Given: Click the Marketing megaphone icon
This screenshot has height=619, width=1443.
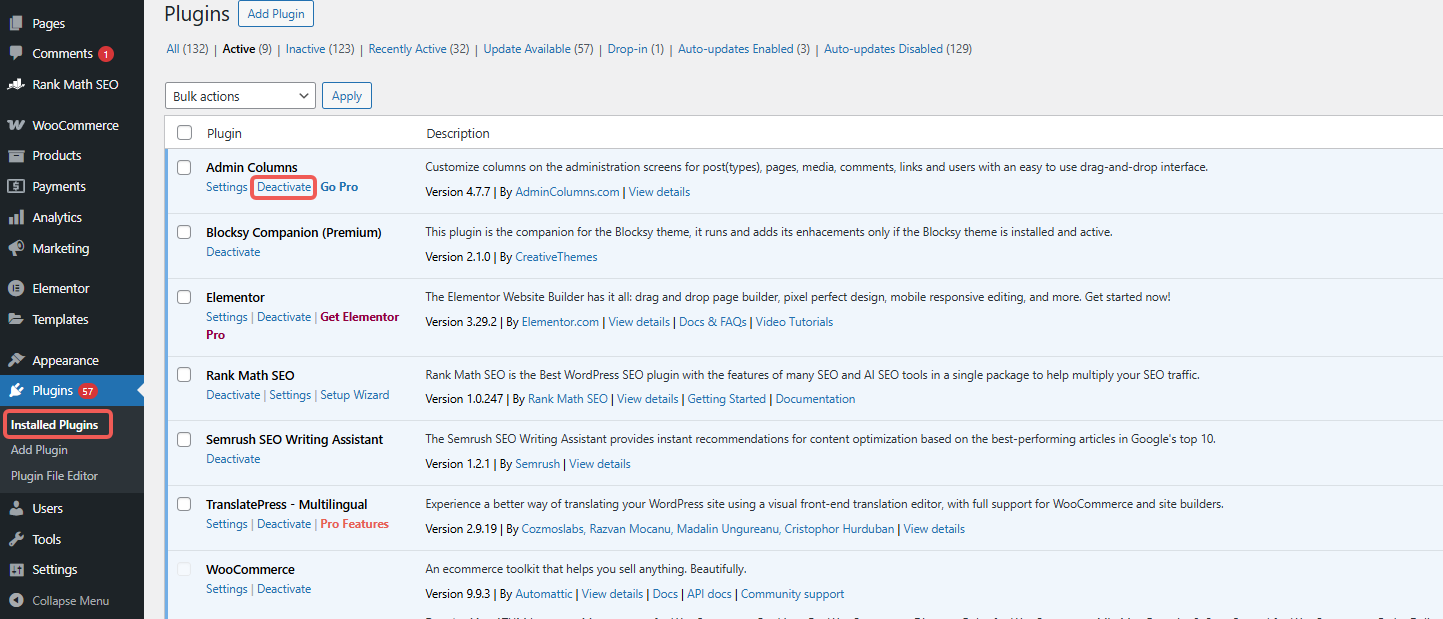Looking at the screenshot, I should [15, 248].
